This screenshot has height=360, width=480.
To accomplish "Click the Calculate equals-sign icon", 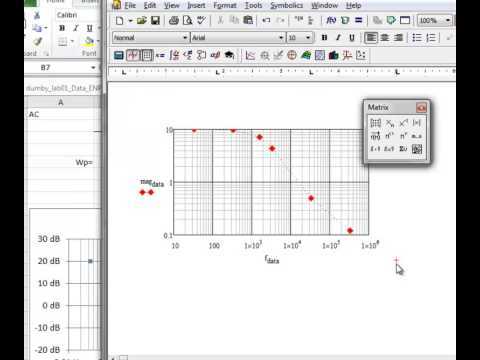I will [359, 20].
